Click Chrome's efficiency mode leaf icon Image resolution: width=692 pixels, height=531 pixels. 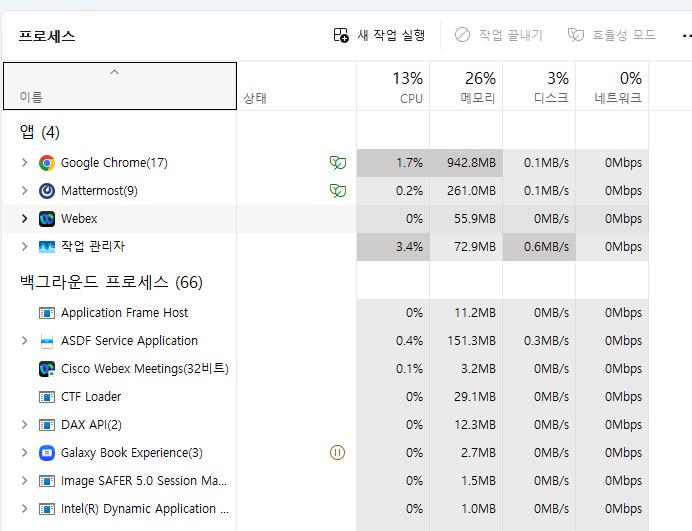338,163
